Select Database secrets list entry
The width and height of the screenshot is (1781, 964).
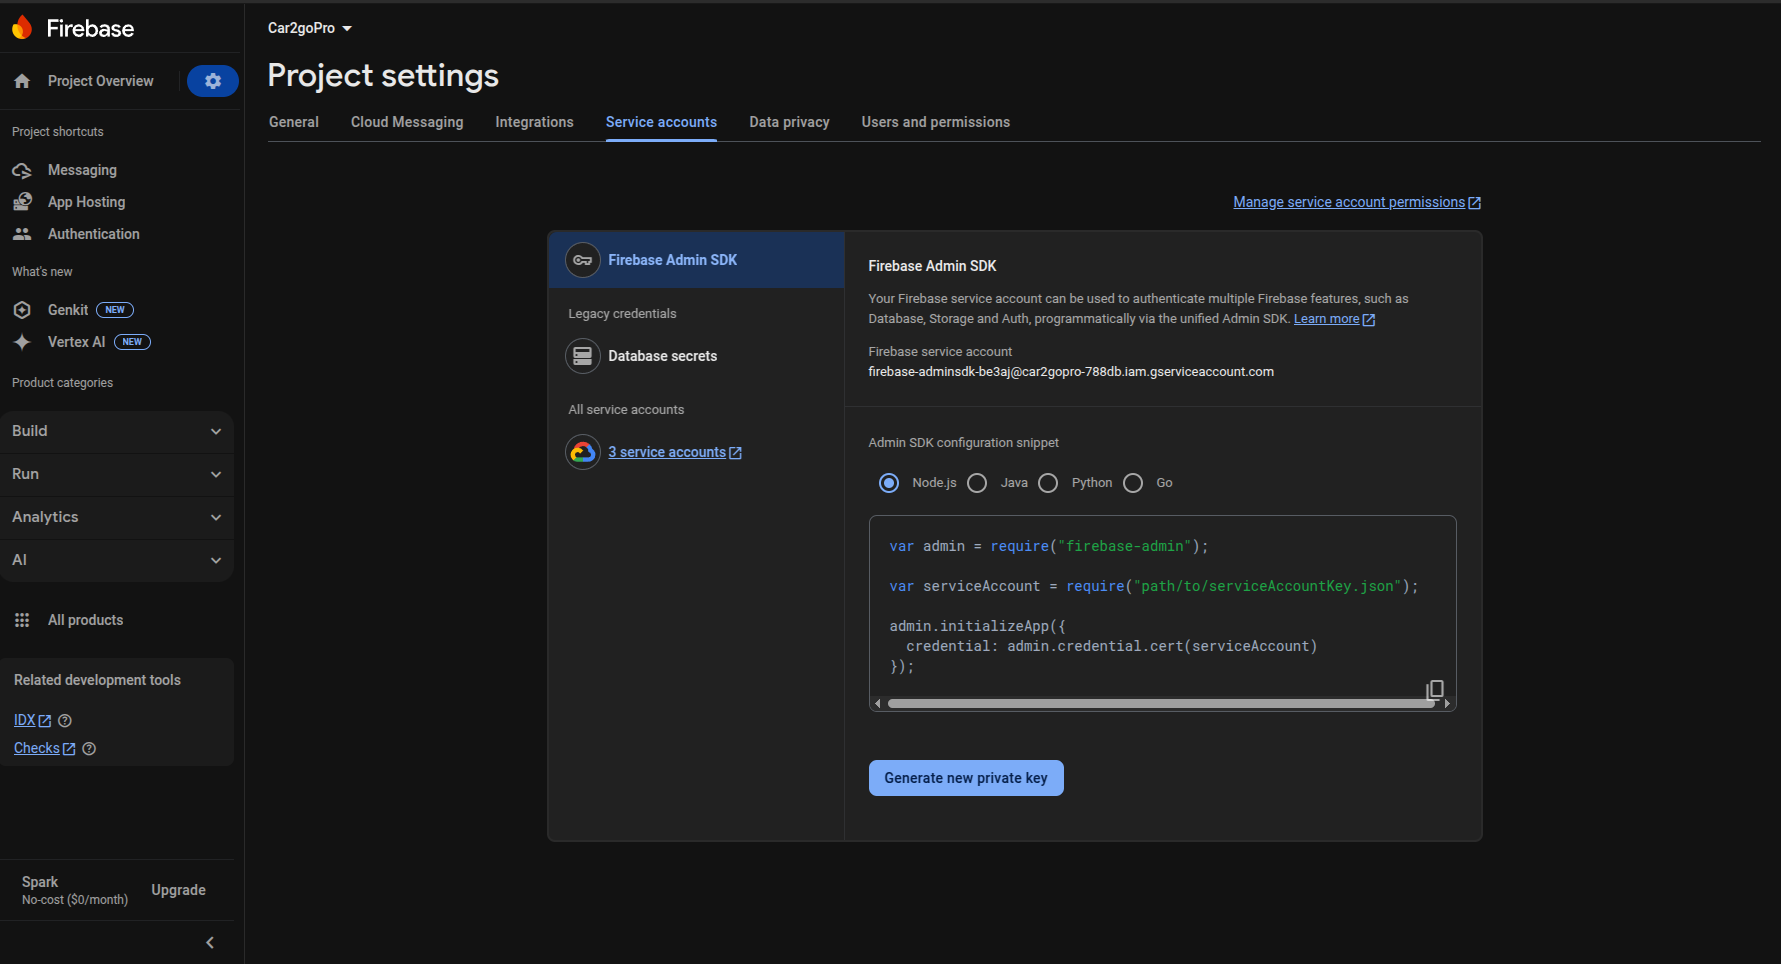(x=696, y=356)
